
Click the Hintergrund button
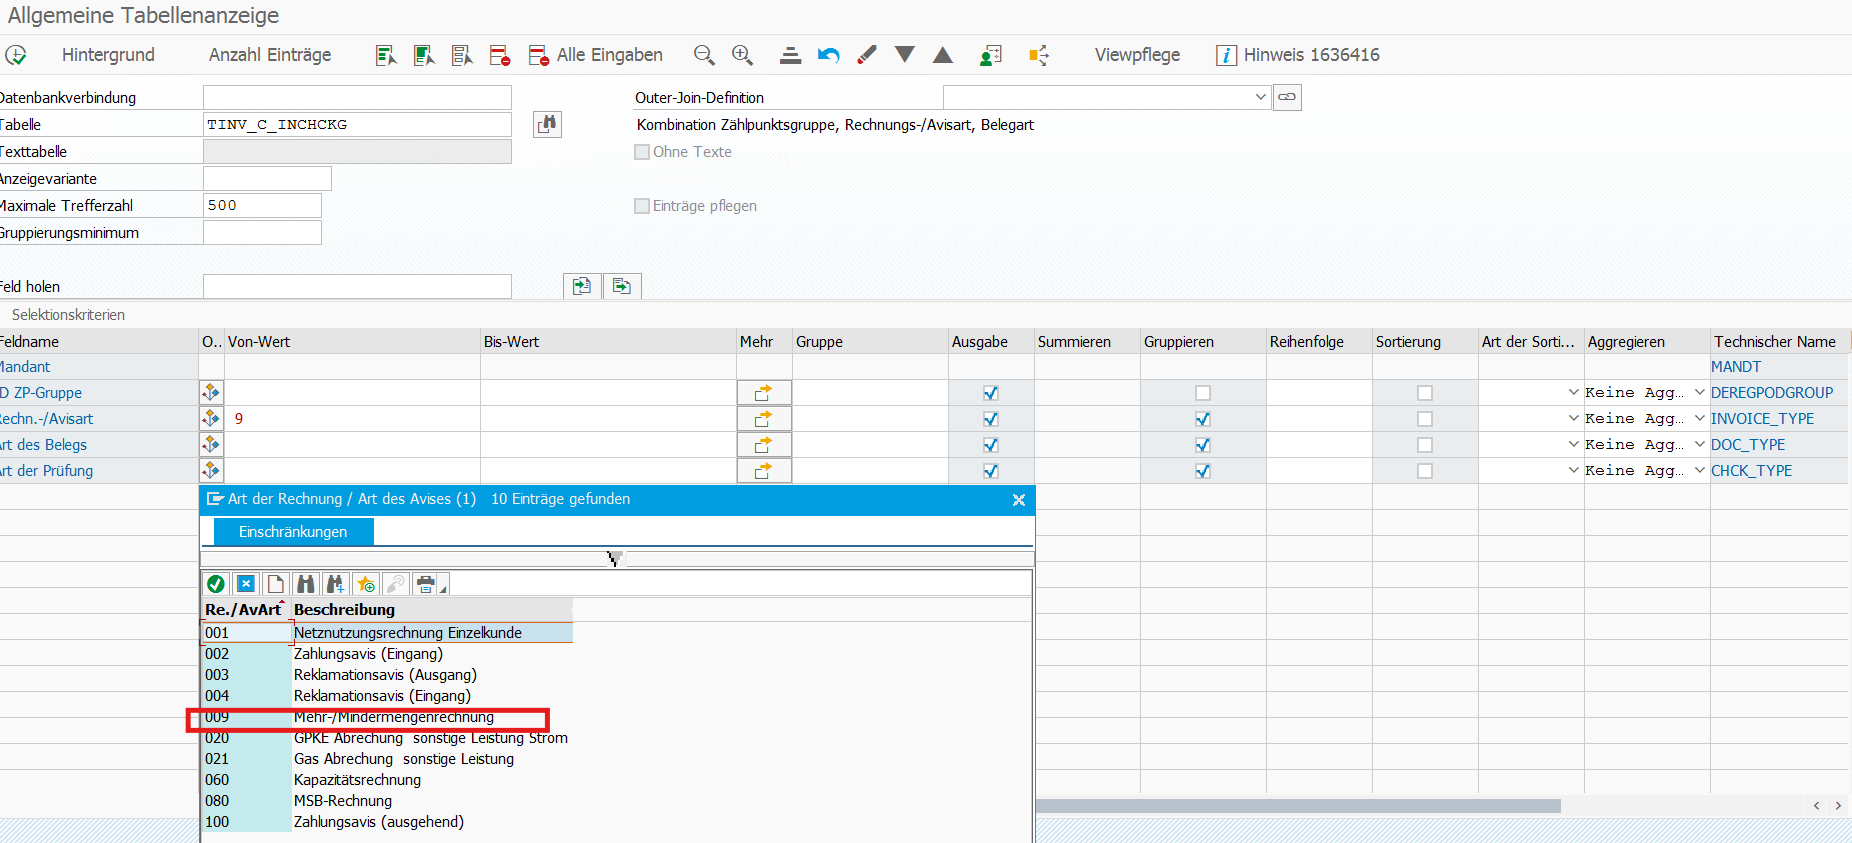pos(108,55)
